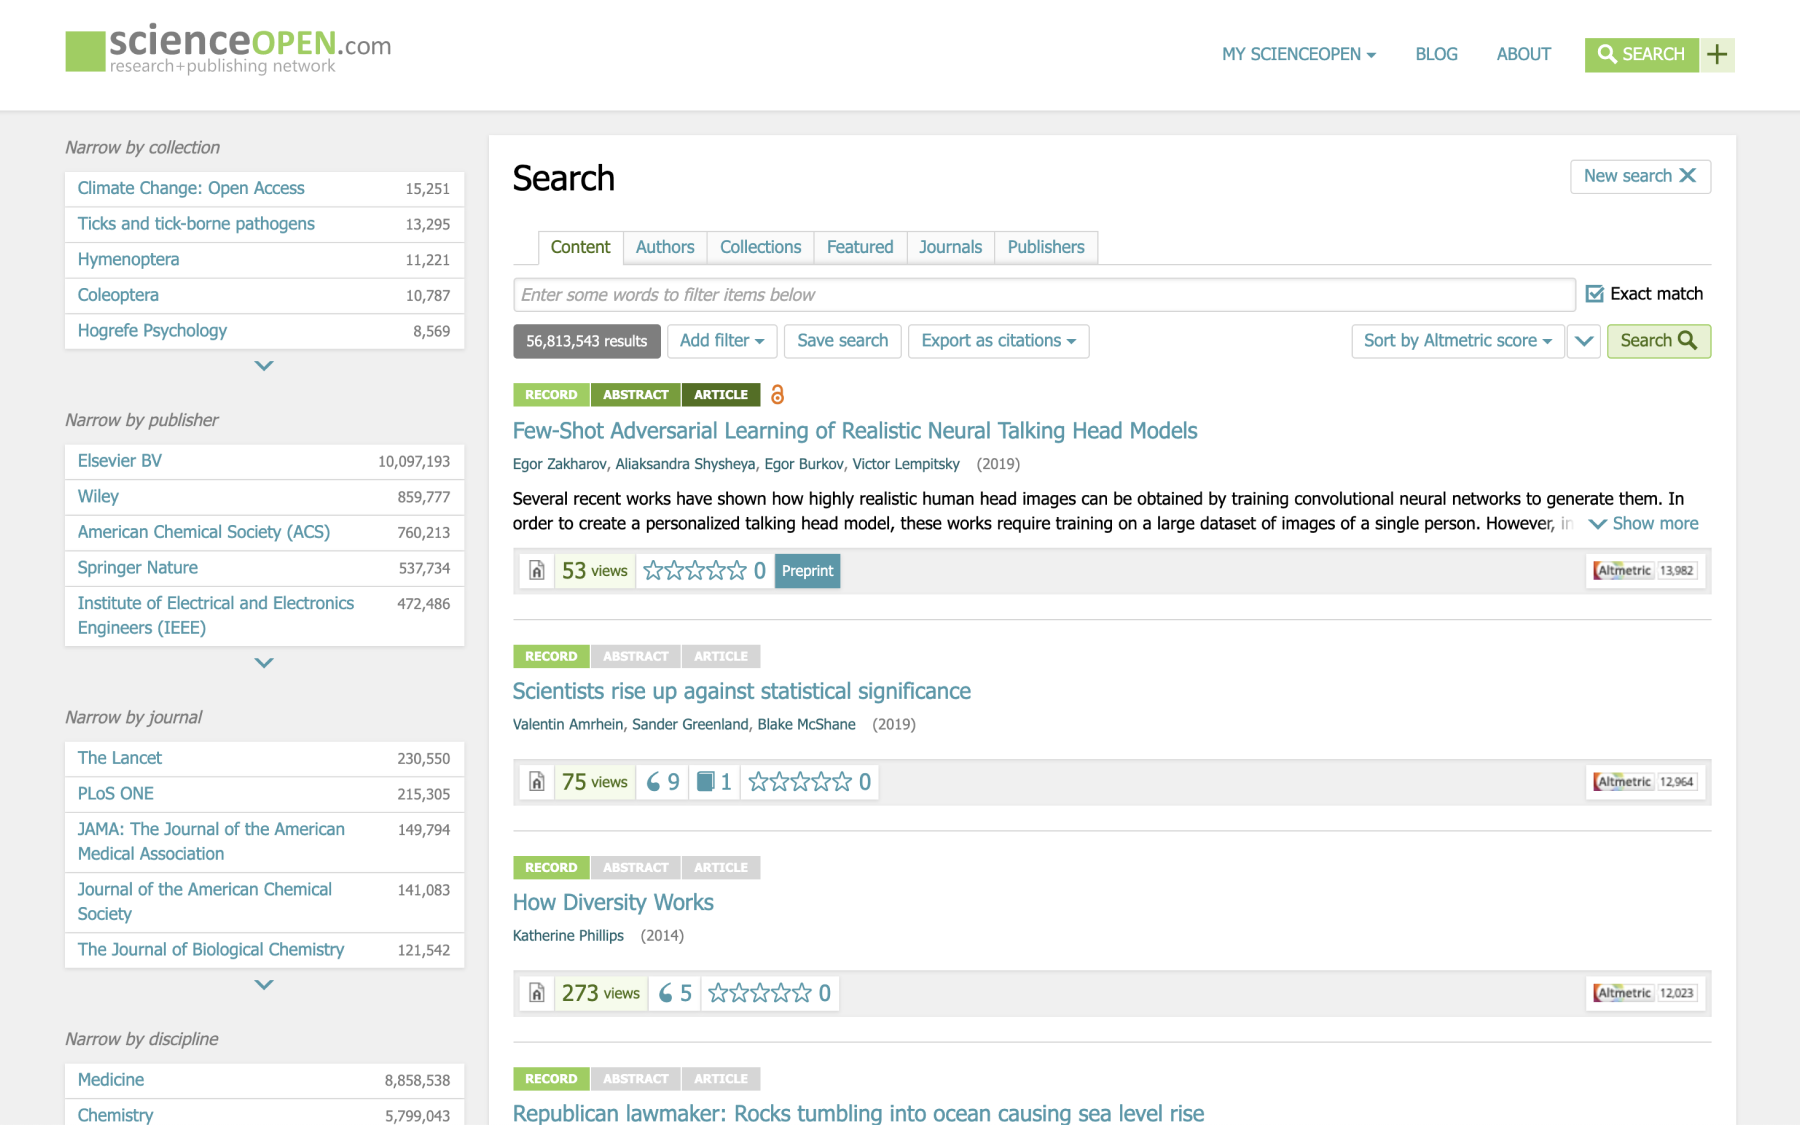
Task: Open the Sort by Altmetric score dropdown
Action: click(x=1457, y=341)
